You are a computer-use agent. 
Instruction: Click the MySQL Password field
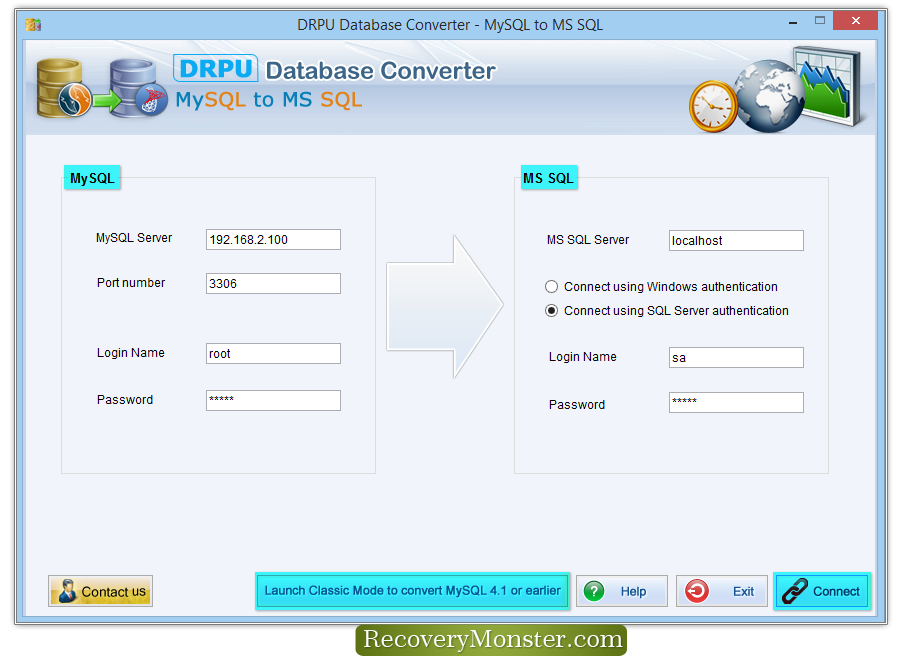(273, 400)
